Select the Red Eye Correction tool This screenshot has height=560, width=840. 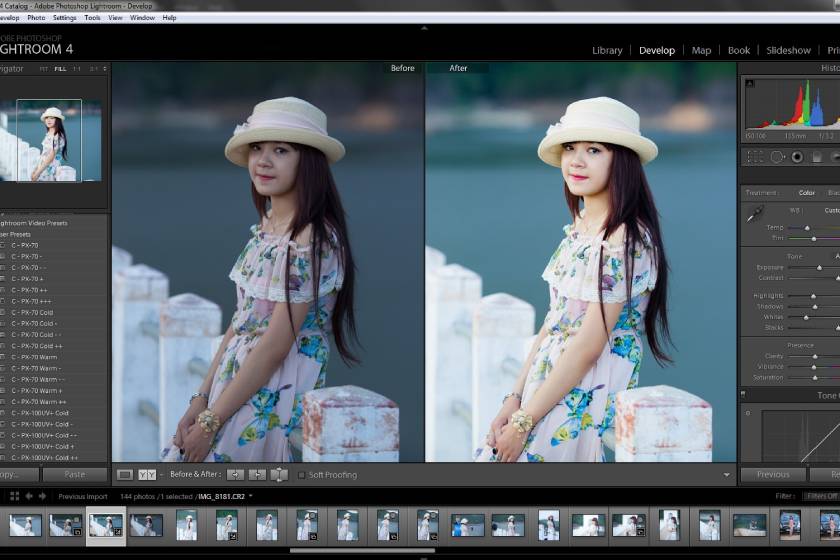pyautogui.click(x=797, y=156)
